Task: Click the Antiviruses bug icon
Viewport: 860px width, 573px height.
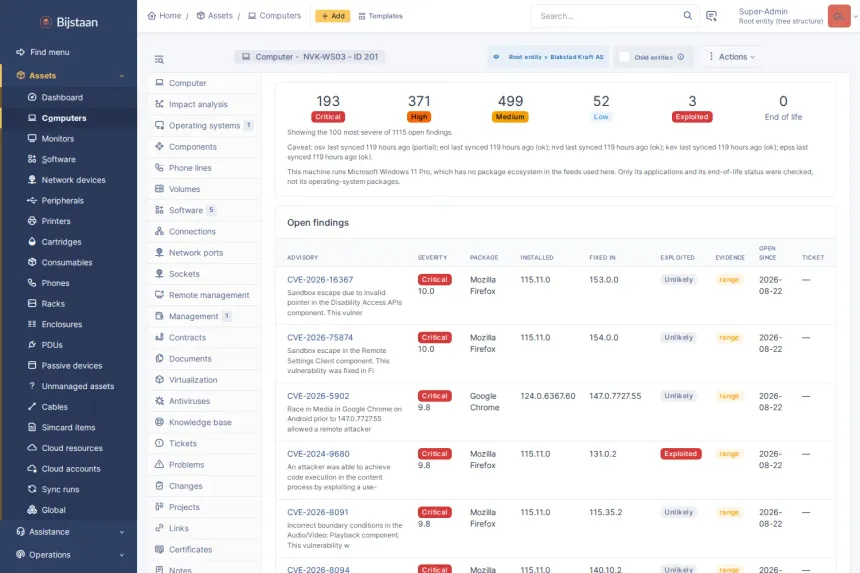Action: (x=160, y=401)
